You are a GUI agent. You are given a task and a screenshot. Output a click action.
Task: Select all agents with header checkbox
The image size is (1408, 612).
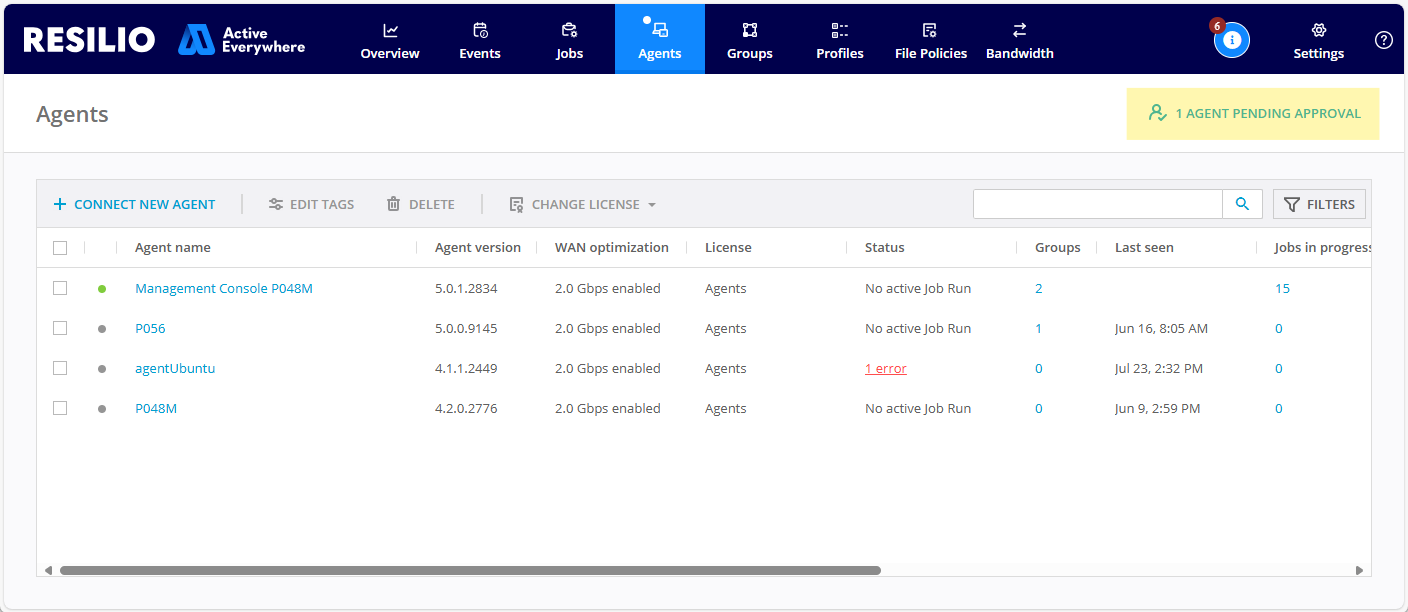pos(60,248)
